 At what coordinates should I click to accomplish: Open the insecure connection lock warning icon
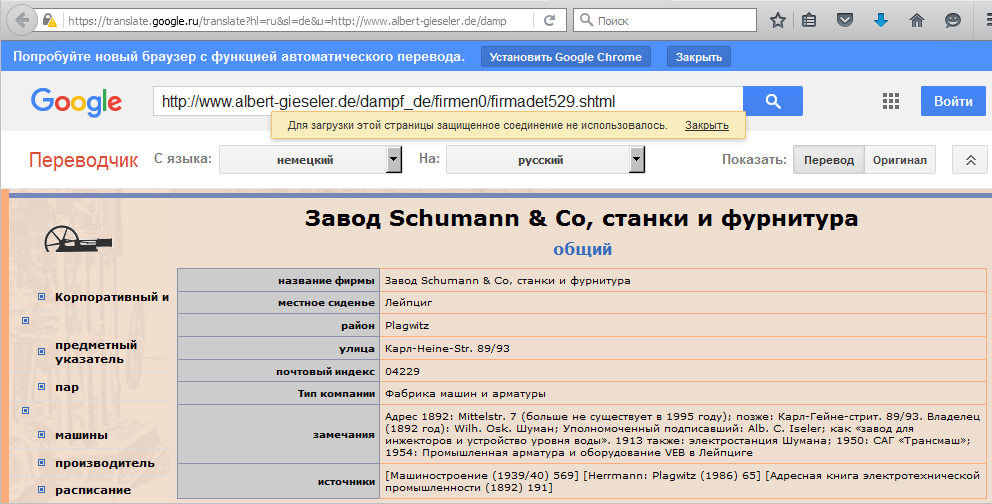point(49,21)
